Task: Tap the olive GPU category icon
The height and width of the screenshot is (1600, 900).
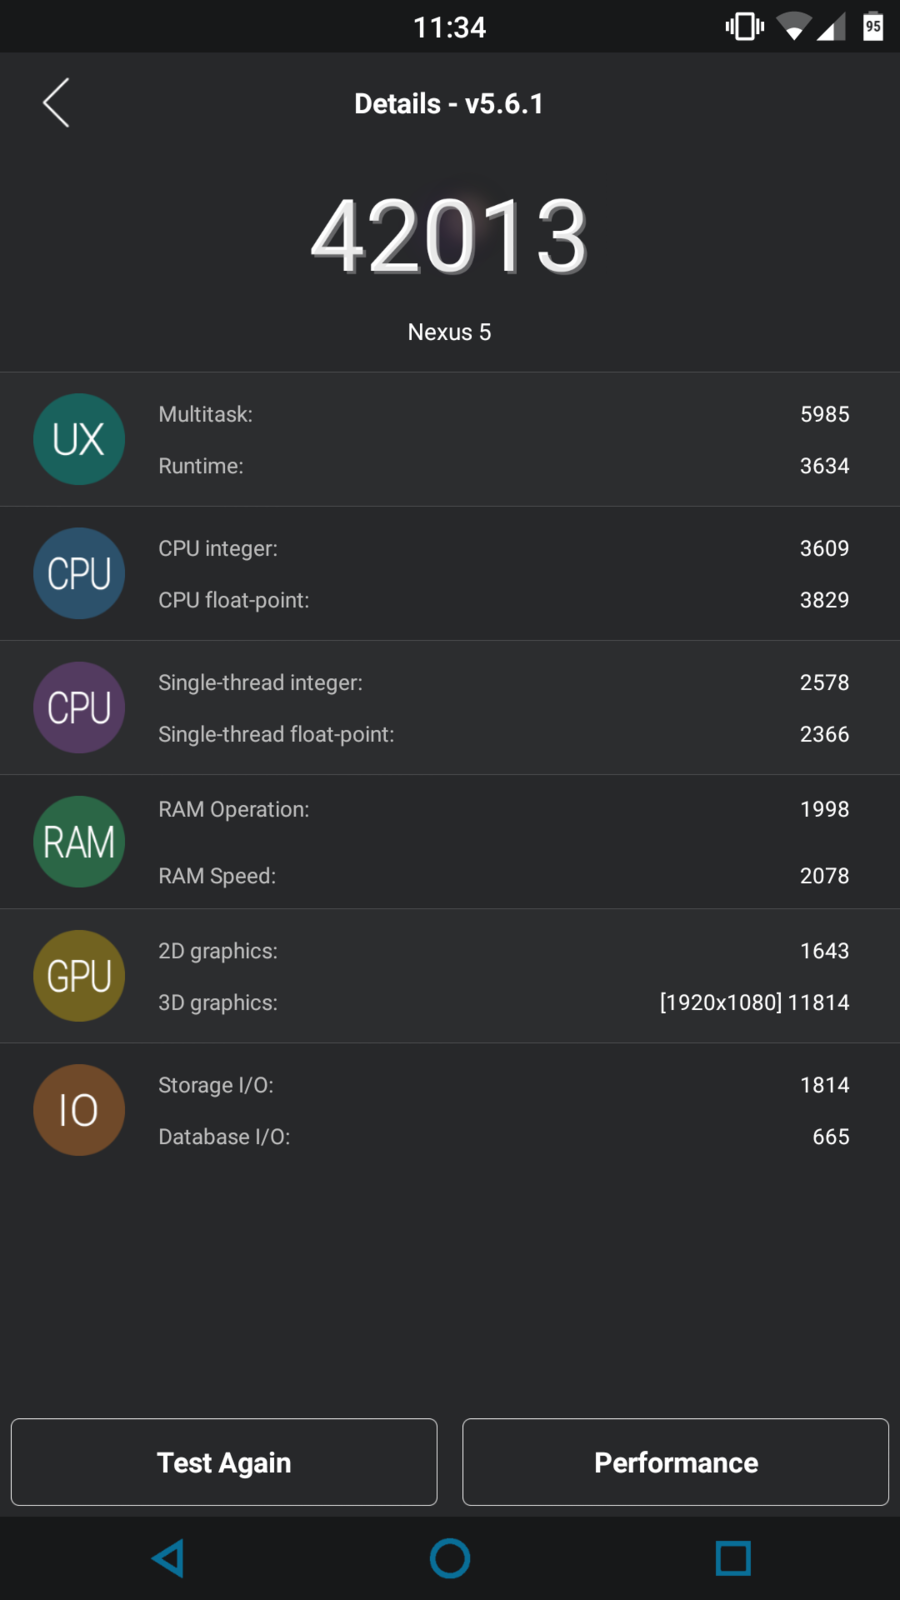Action: tap(79, 975)
